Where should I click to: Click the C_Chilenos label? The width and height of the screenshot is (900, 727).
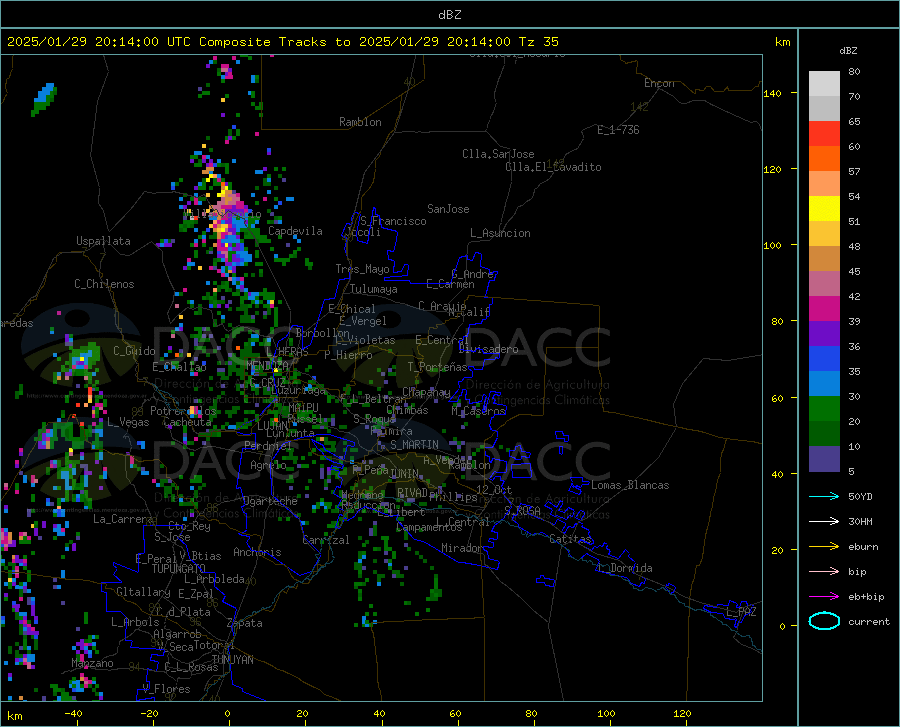pyautogui.click(x=104, y=284)
